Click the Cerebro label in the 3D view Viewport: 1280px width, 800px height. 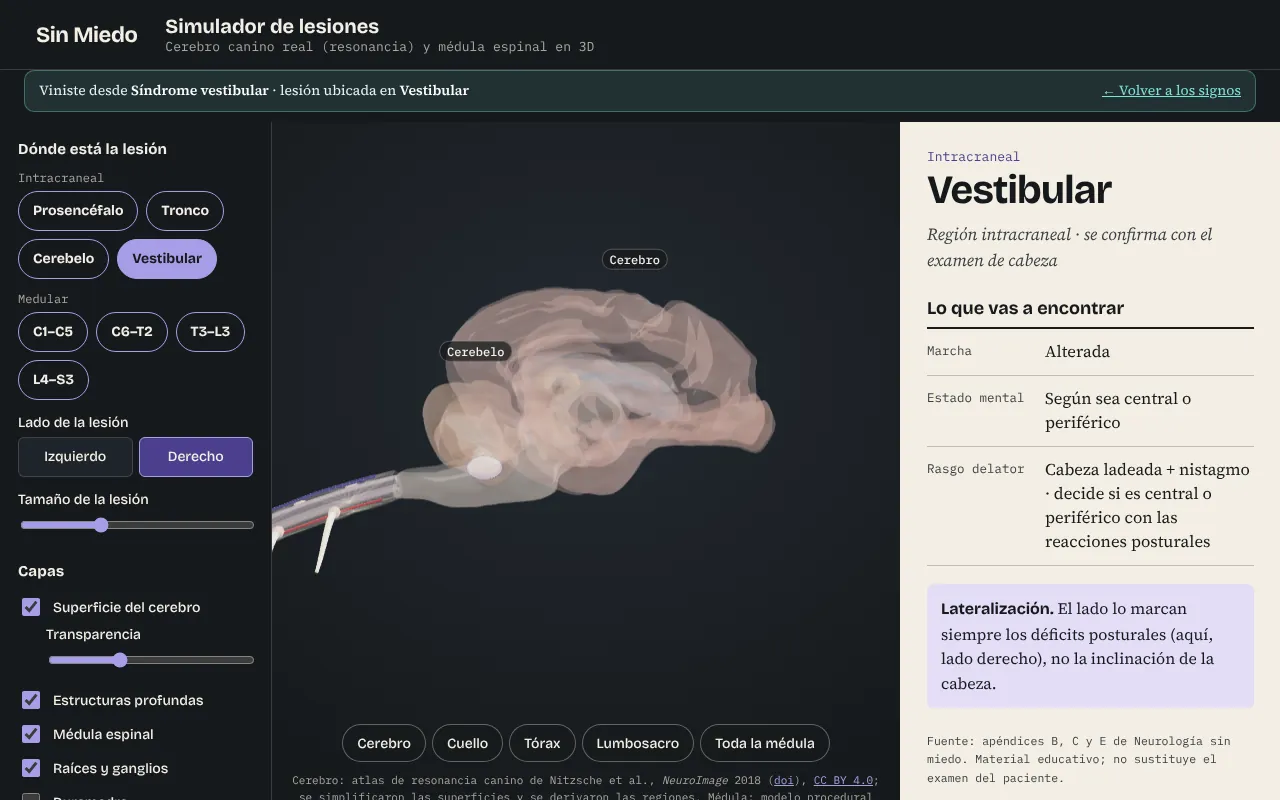point(635,260)
